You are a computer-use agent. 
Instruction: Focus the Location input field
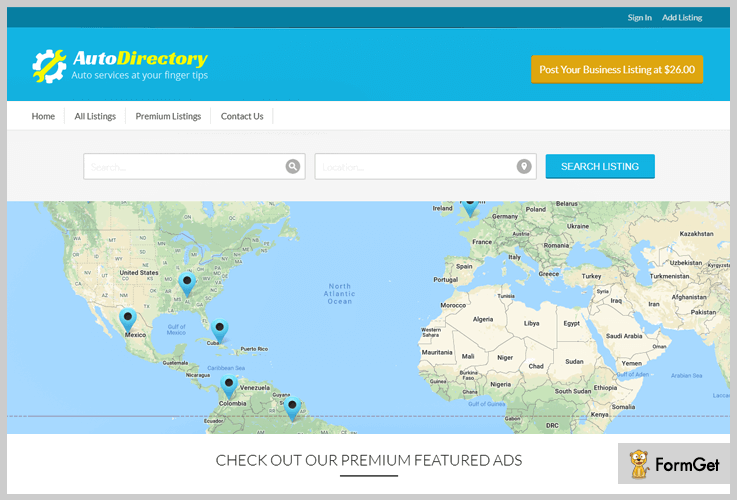coord(425,166)
